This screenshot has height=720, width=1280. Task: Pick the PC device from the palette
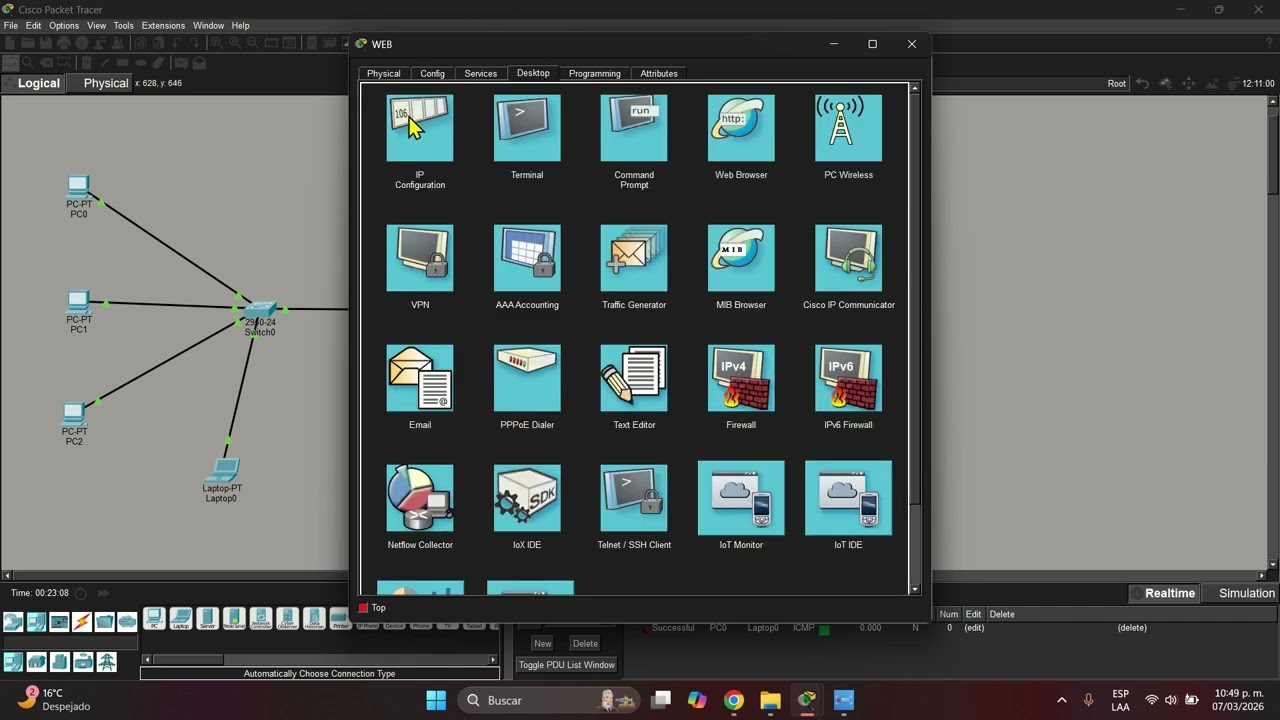click(154, 619)
